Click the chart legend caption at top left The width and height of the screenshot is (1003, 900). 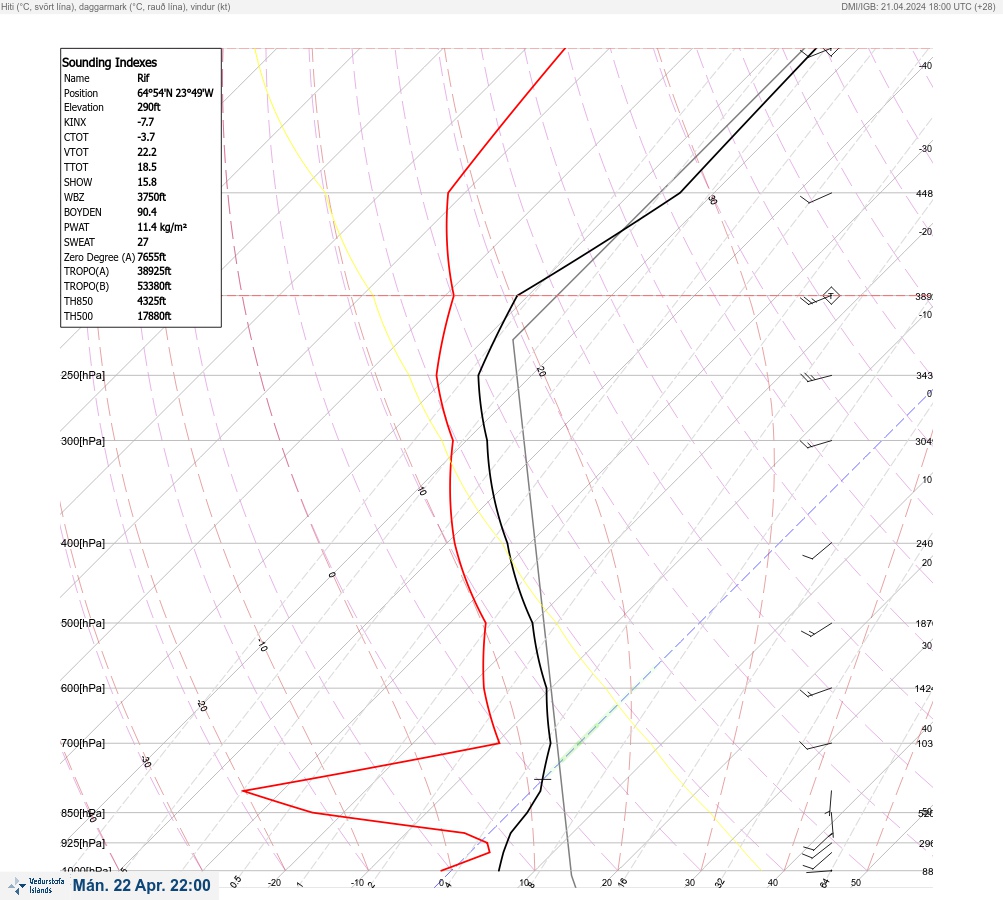coord(116,7)
